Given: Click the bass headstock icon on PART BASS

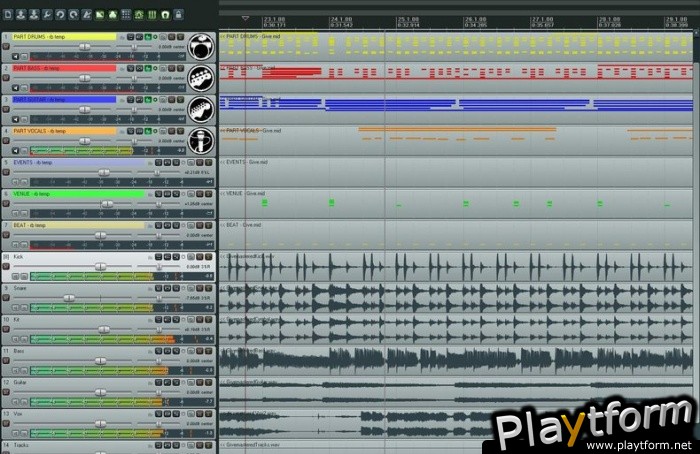Looking at the screenshot, I should (x=201, y=78).
